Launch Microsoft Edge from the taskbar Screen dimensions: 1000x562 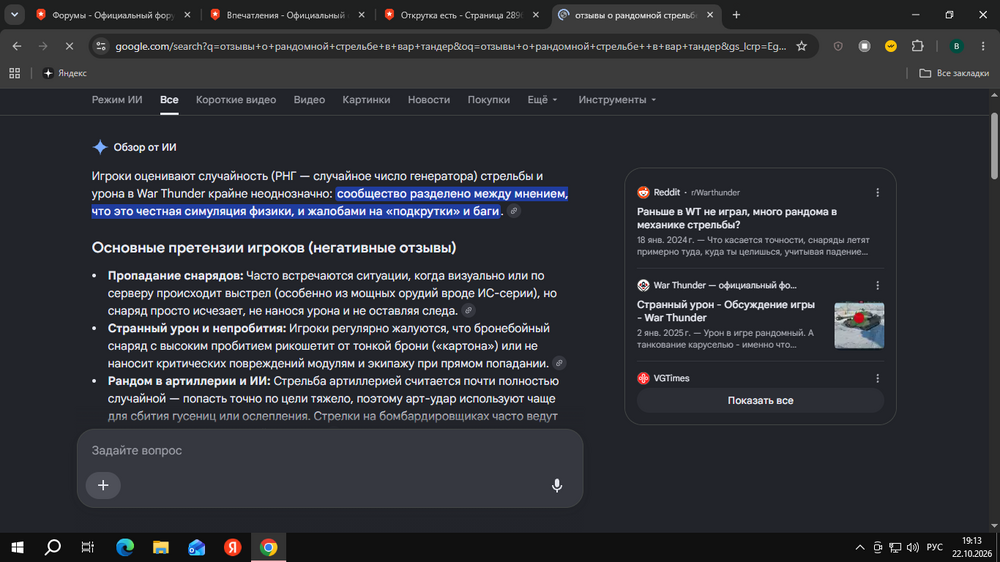(x=125, y=547)
